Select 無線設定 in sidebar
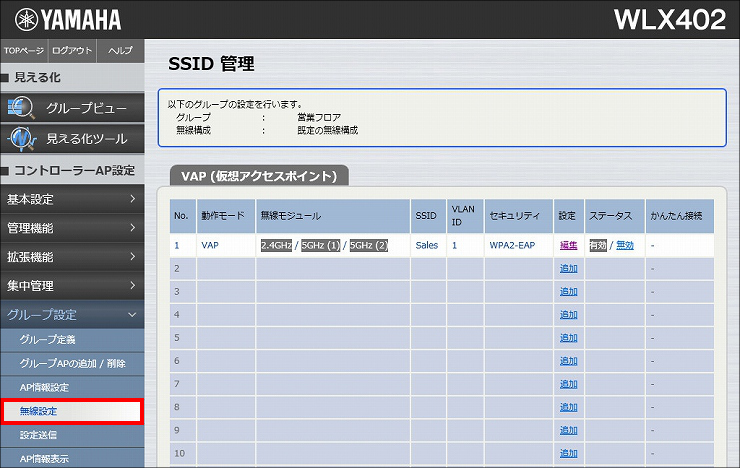This screenshot has height=468, width=740. click(72, 411)
